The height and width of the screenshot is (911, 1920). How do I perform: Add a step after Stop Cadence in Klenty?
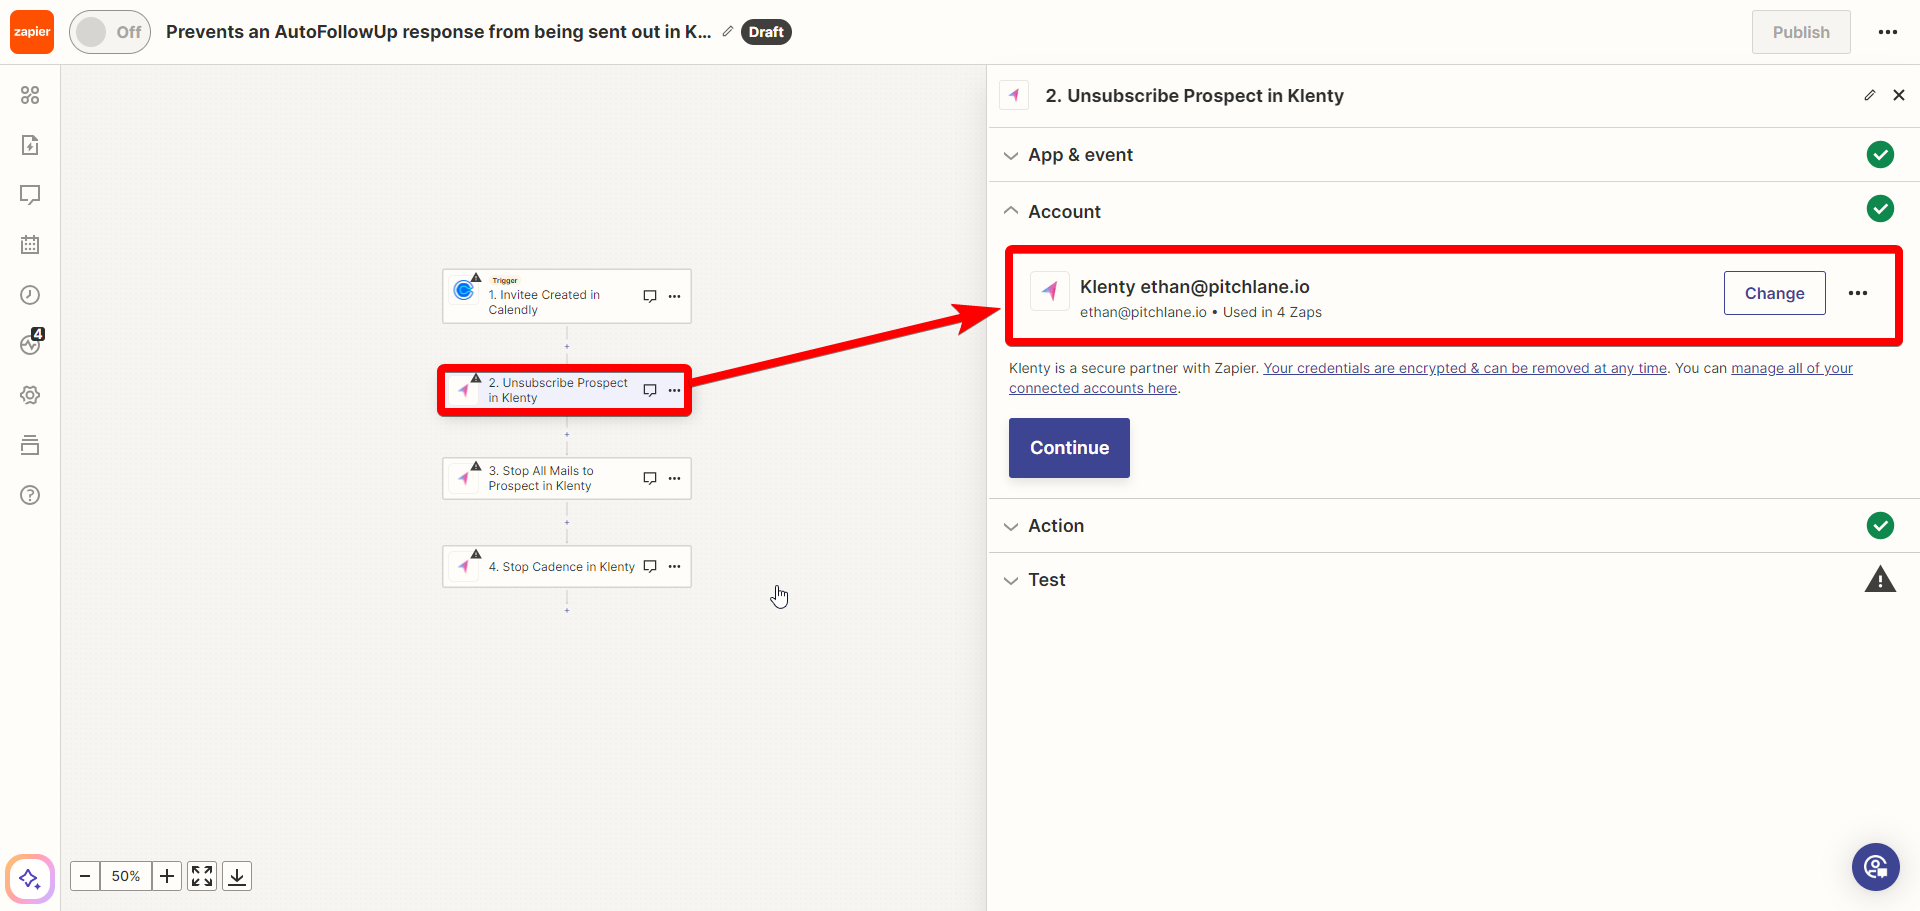[567, 610]
